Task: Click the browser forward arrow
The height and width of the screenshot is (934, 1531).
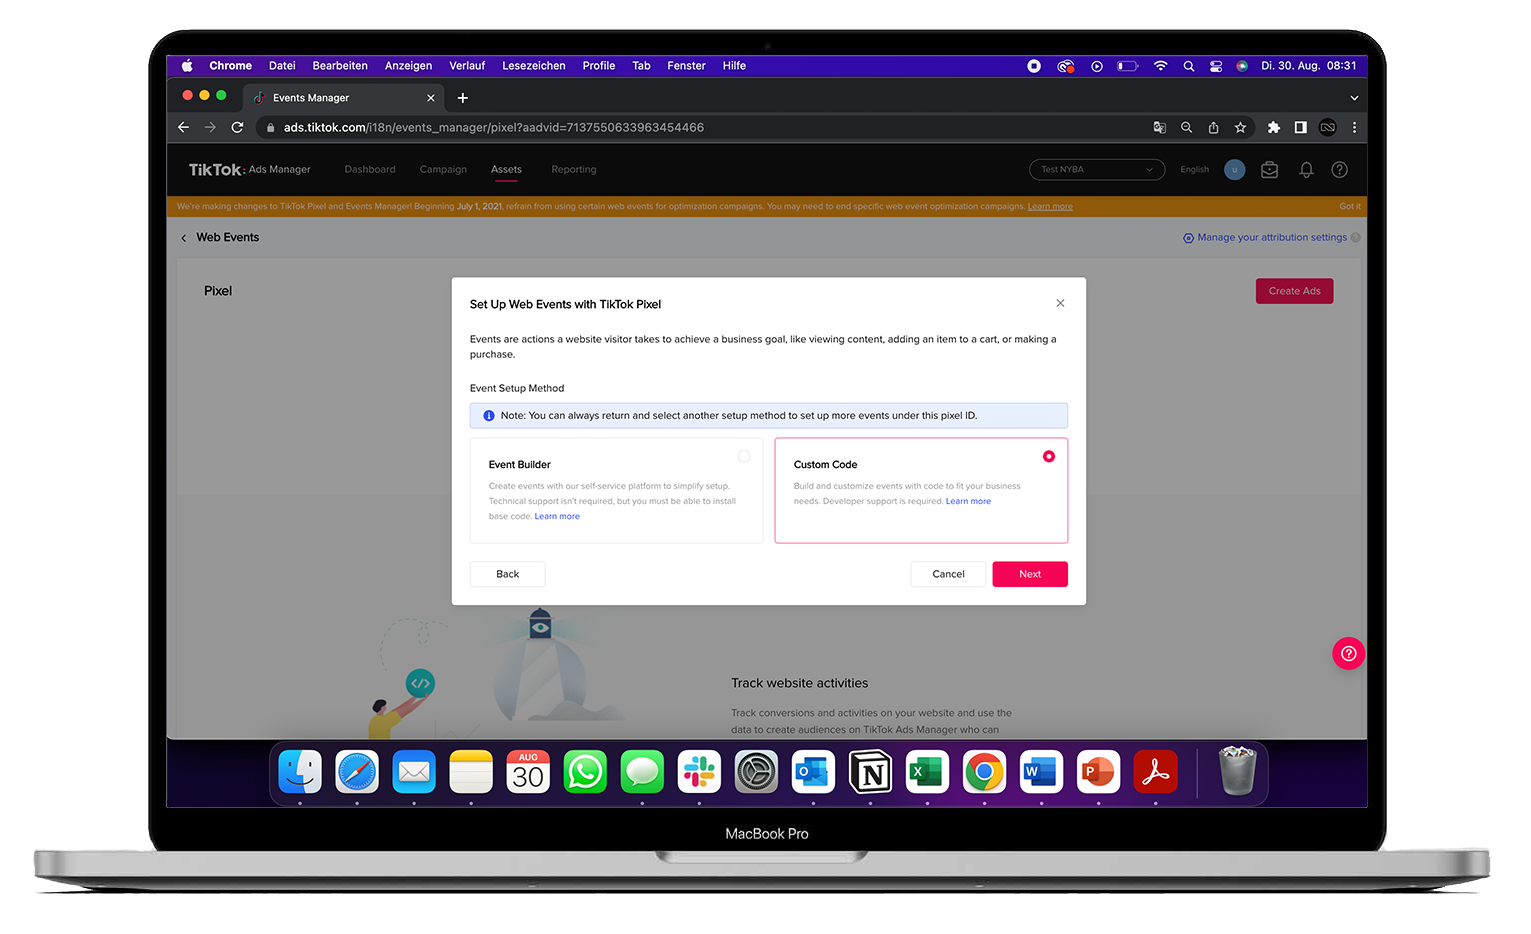Action: tap(210, 127)
